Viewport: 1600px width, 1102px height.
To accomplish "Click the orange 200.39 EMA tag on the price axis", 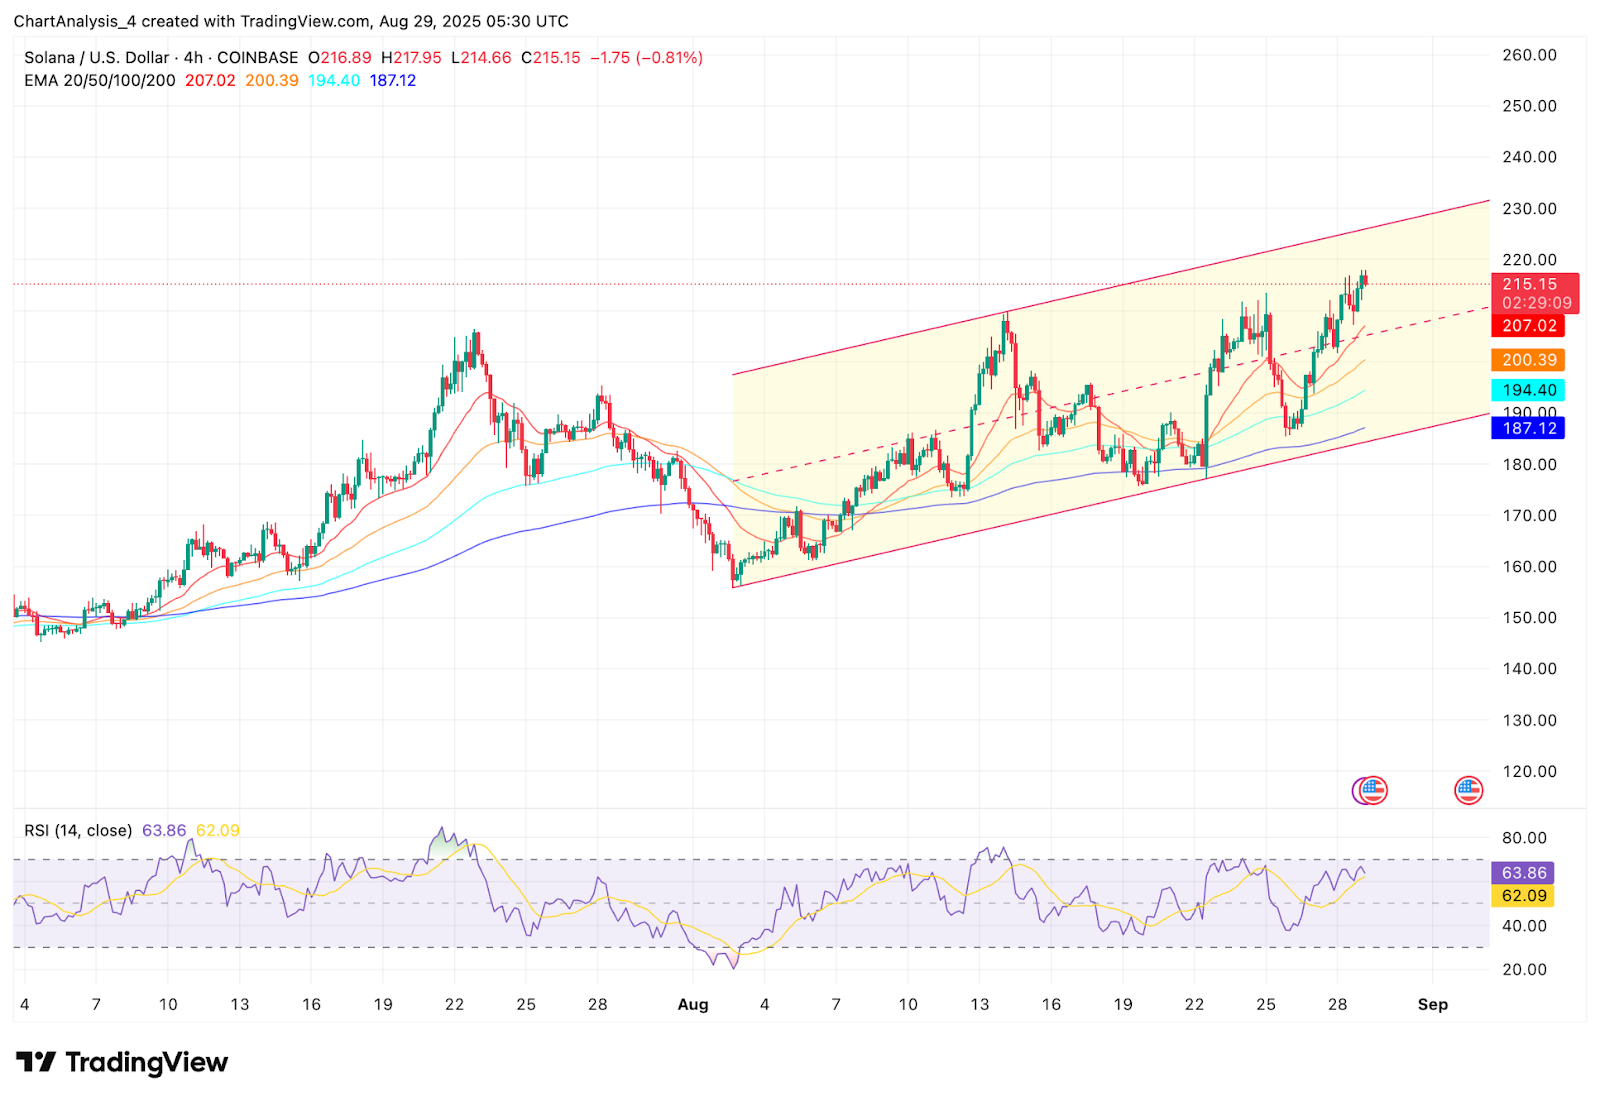I will pos(1528,360).
